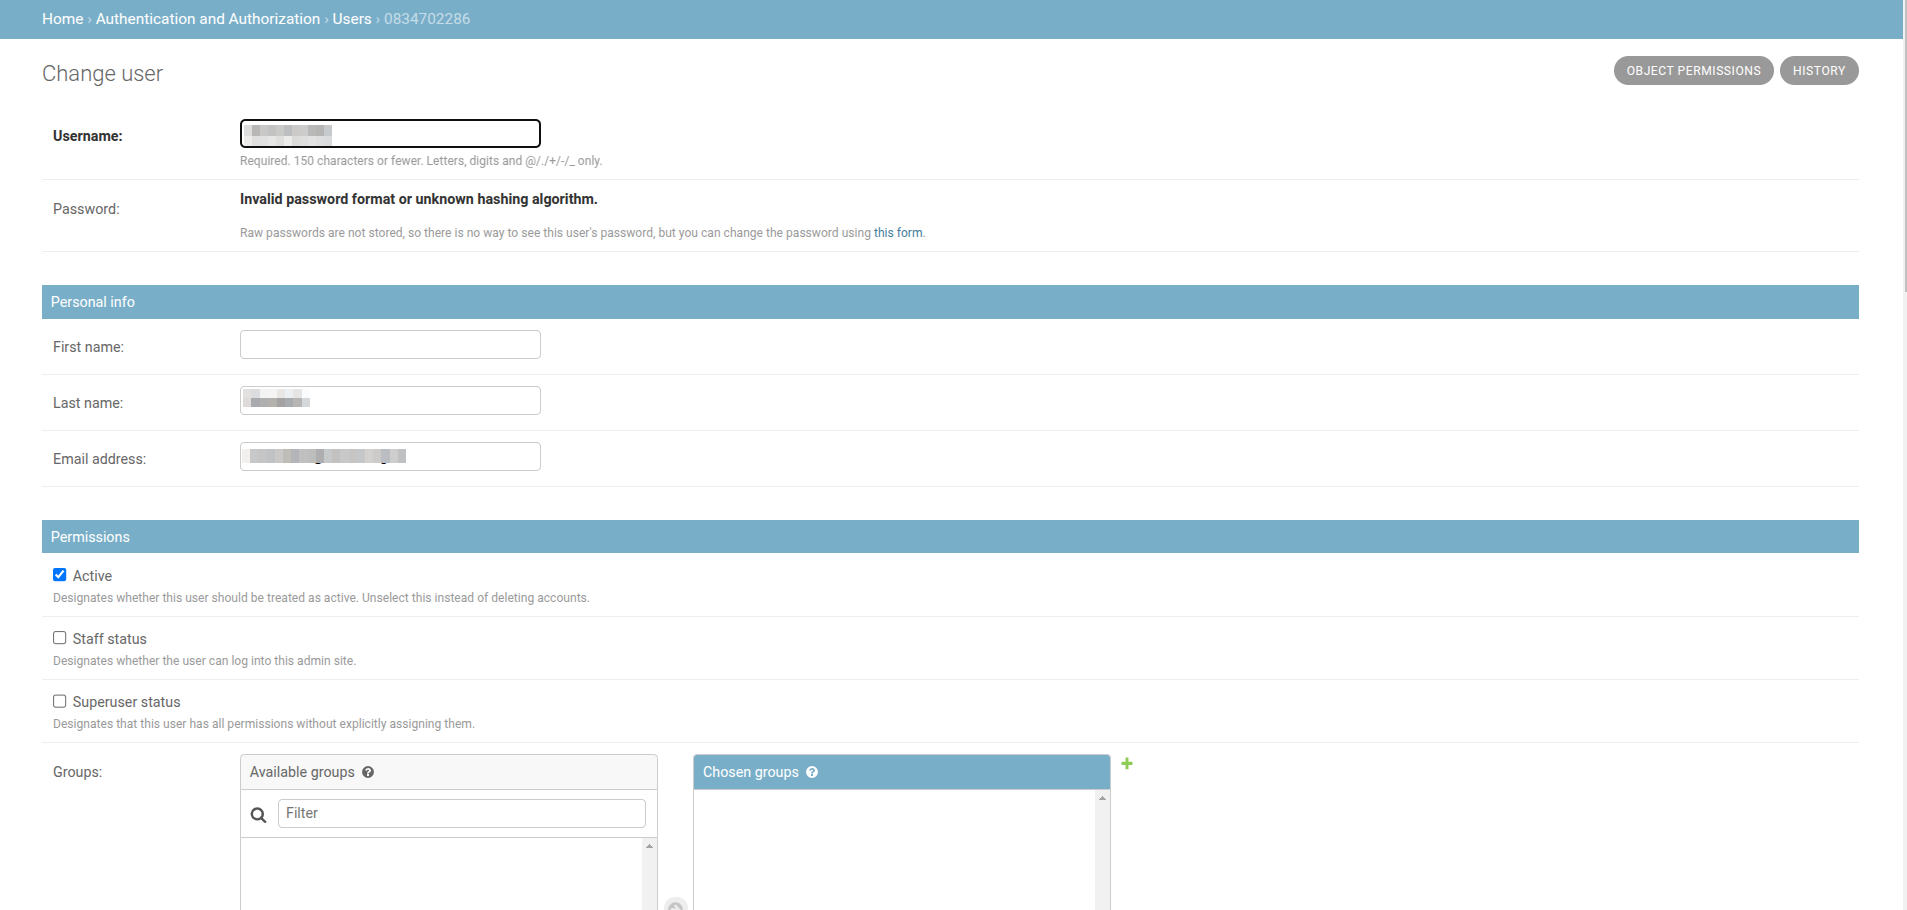
Task: Enable the Staff status checkbox
Action: 60,638
